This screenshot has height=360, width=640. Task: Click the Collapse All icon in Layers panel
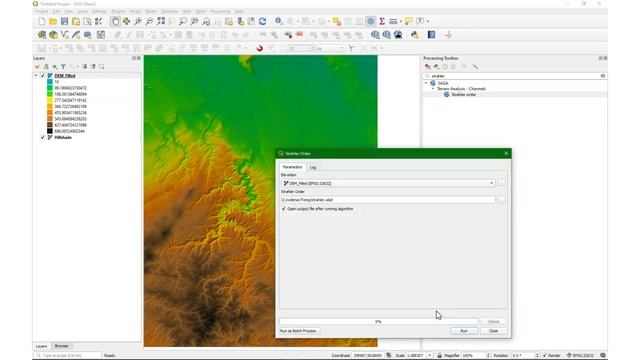pyautogui.click(x=93, y=67)
